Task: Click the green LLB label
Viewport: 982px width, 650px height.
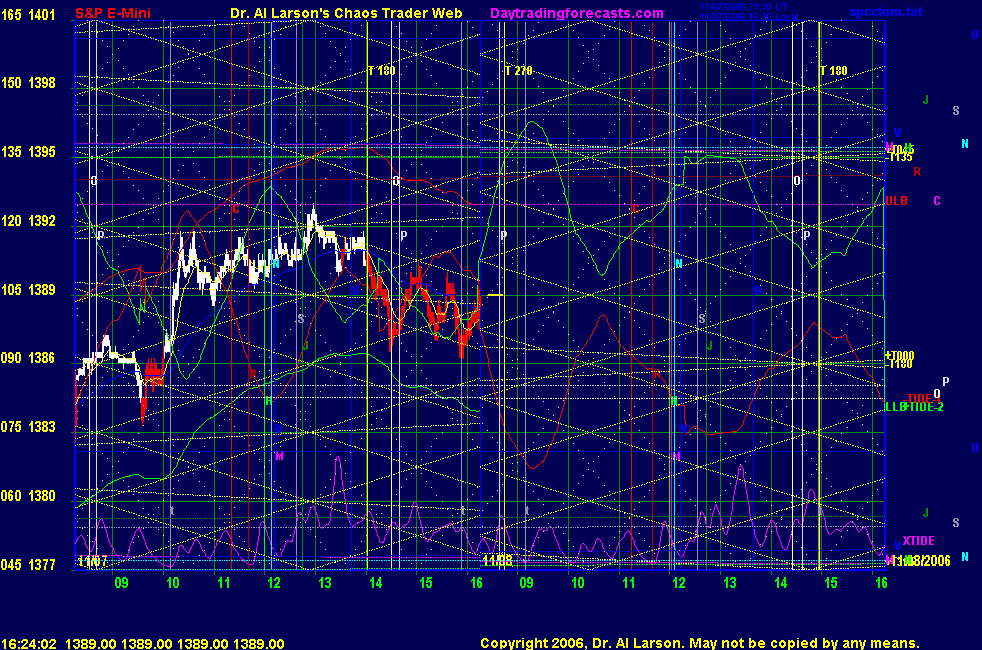Action: pyautogui.click(x=896, y=407)
